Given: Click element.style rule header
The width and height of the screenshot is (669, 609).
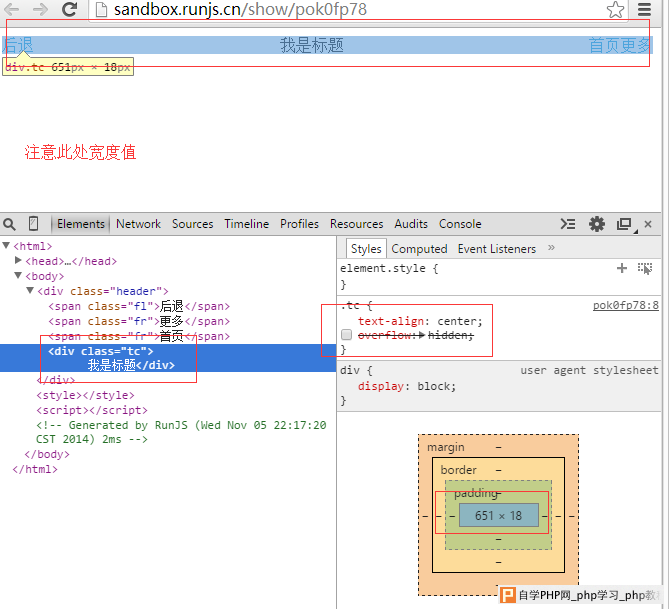Looking at the screenshot, I should [x=389, y=268].
